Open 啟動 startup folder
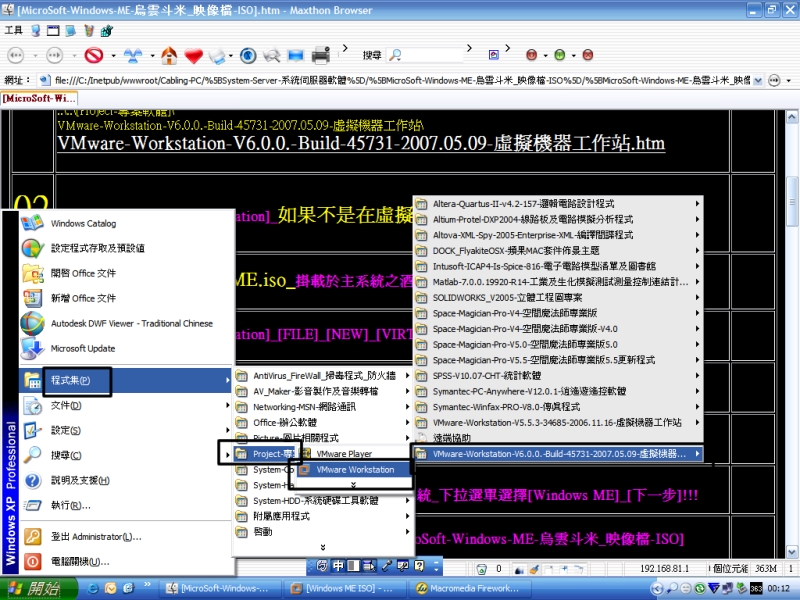Image resolution: width=800 pixels, height=600 pixels. point(323,532)
